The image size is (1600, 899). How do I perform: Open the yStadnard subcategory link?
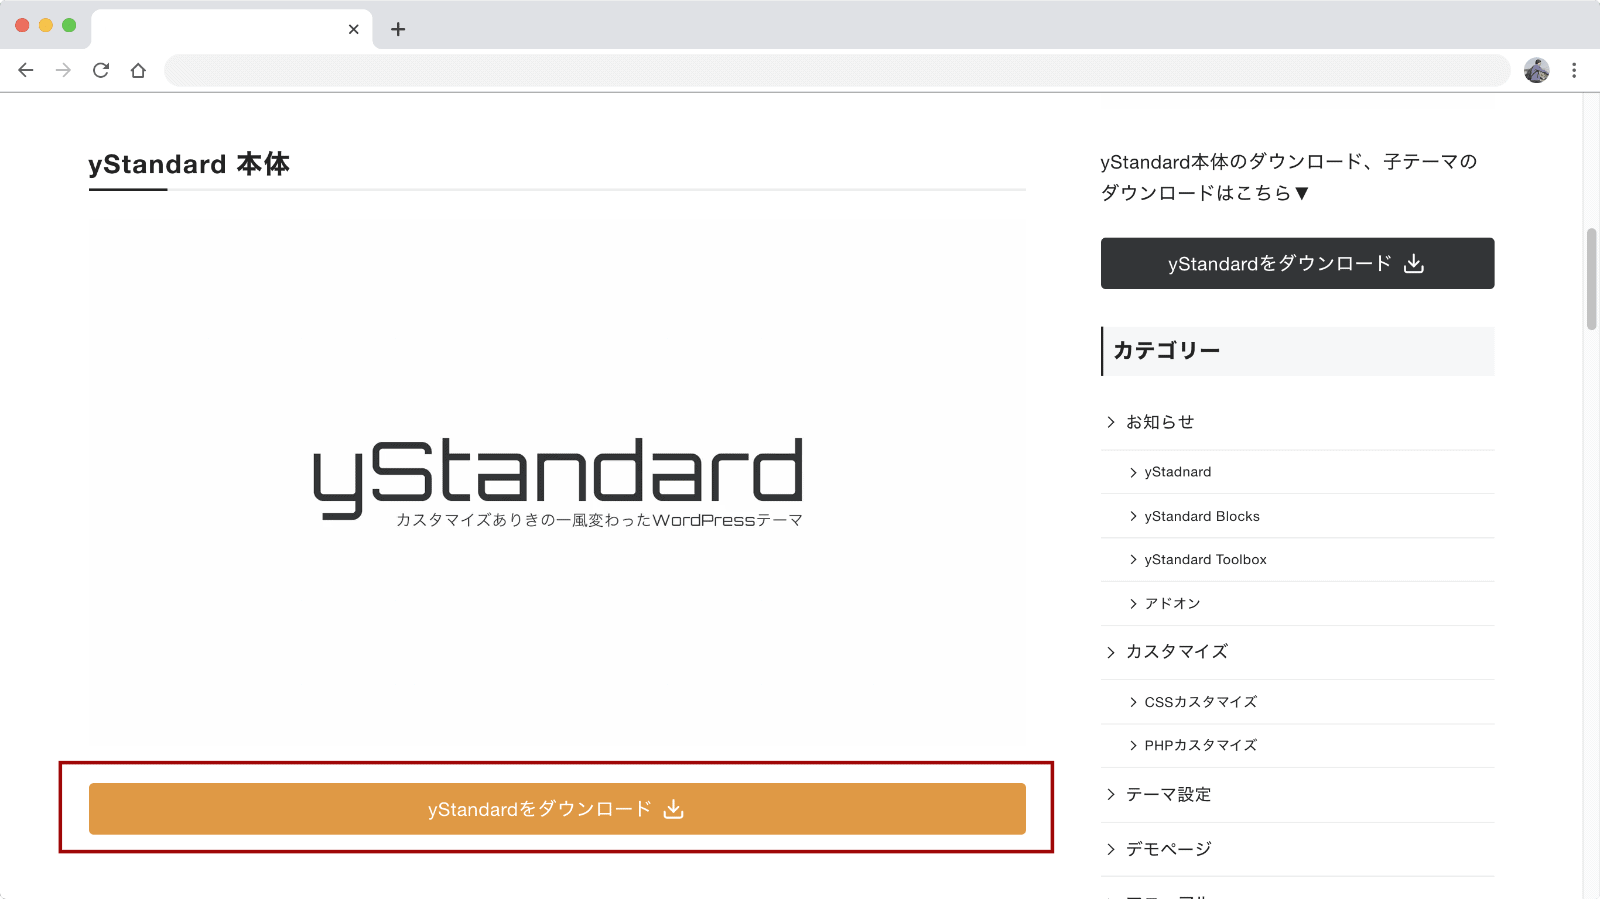pos(1178,472)
